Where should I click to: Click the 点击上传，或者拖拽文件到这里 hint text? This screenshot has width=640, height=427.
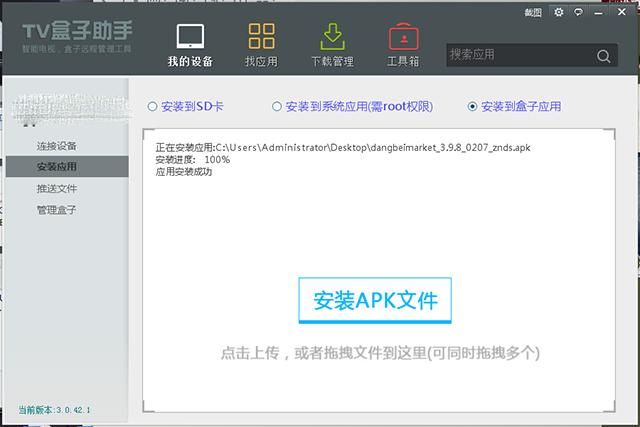coord(380,353)
